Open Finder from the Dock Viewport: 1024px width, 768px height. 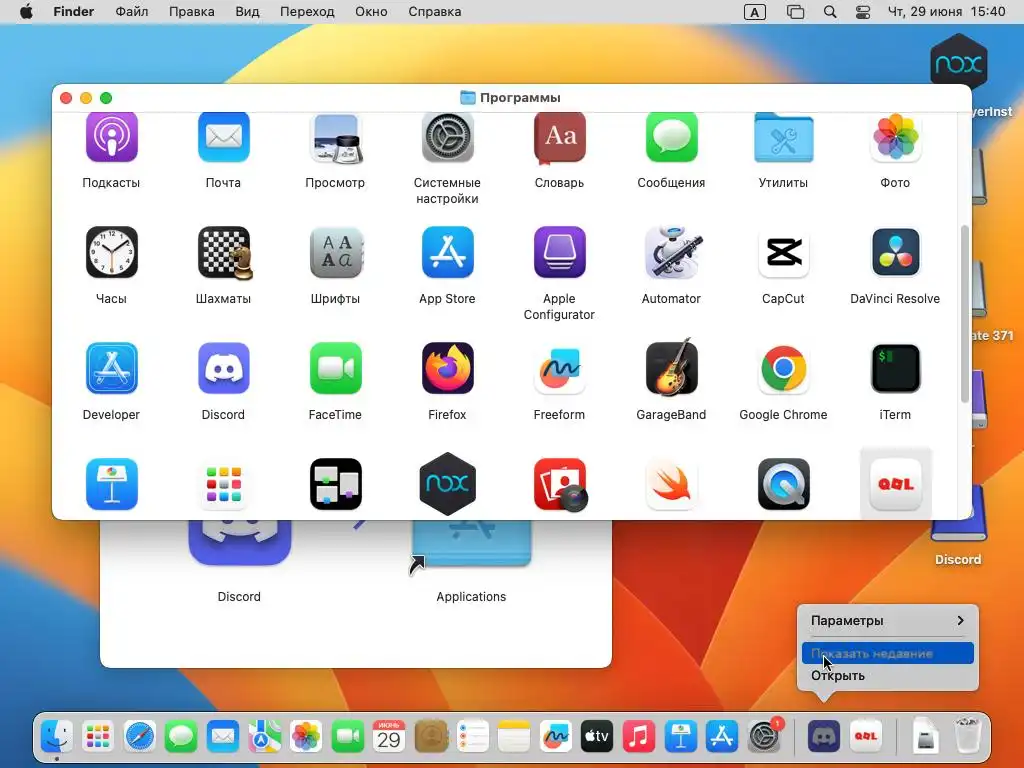click(57, 737)
